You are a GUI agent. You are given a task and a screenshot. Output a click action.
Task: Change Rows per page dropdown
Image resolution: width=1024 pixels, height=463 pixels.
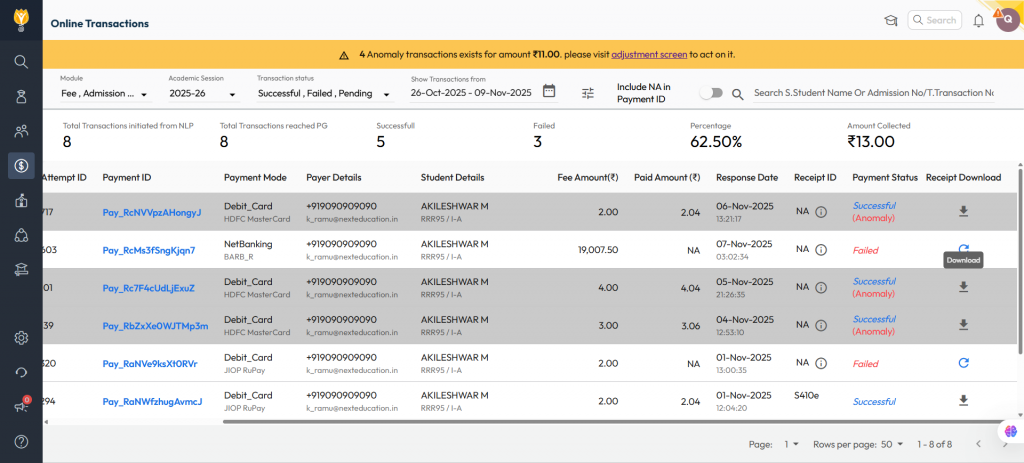point(893,444)
